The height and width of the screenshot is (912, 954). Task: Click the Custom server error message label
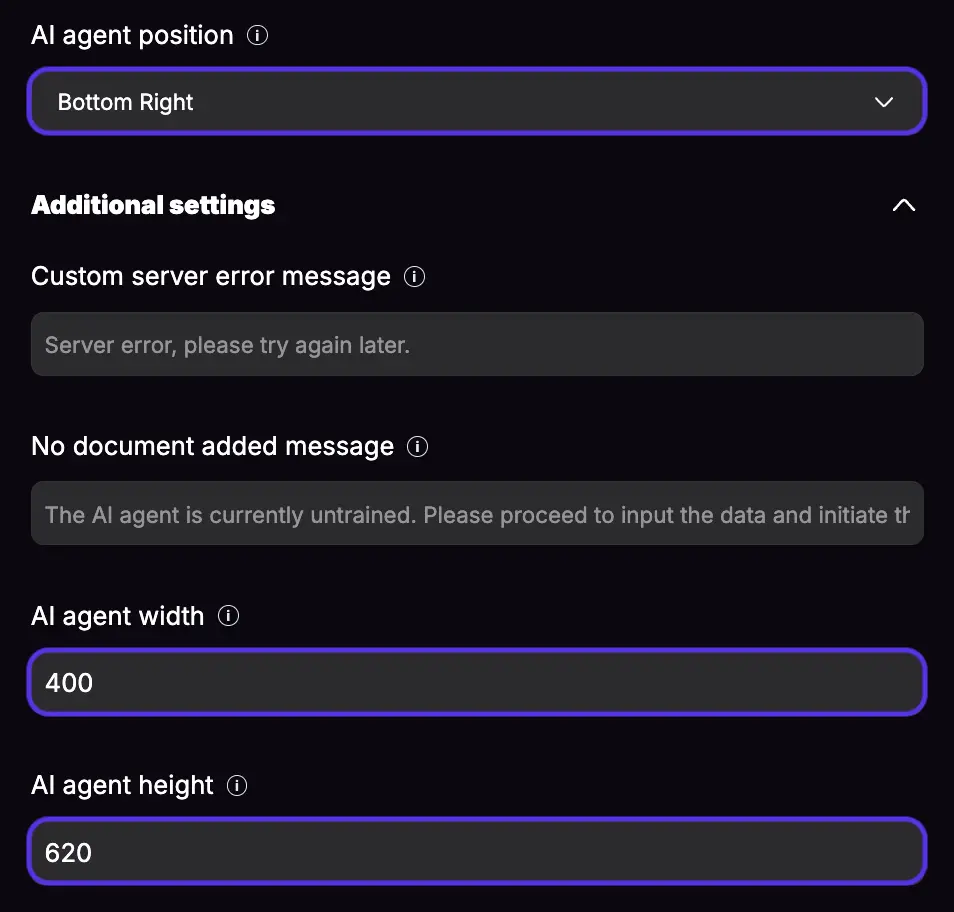point(211,276)
